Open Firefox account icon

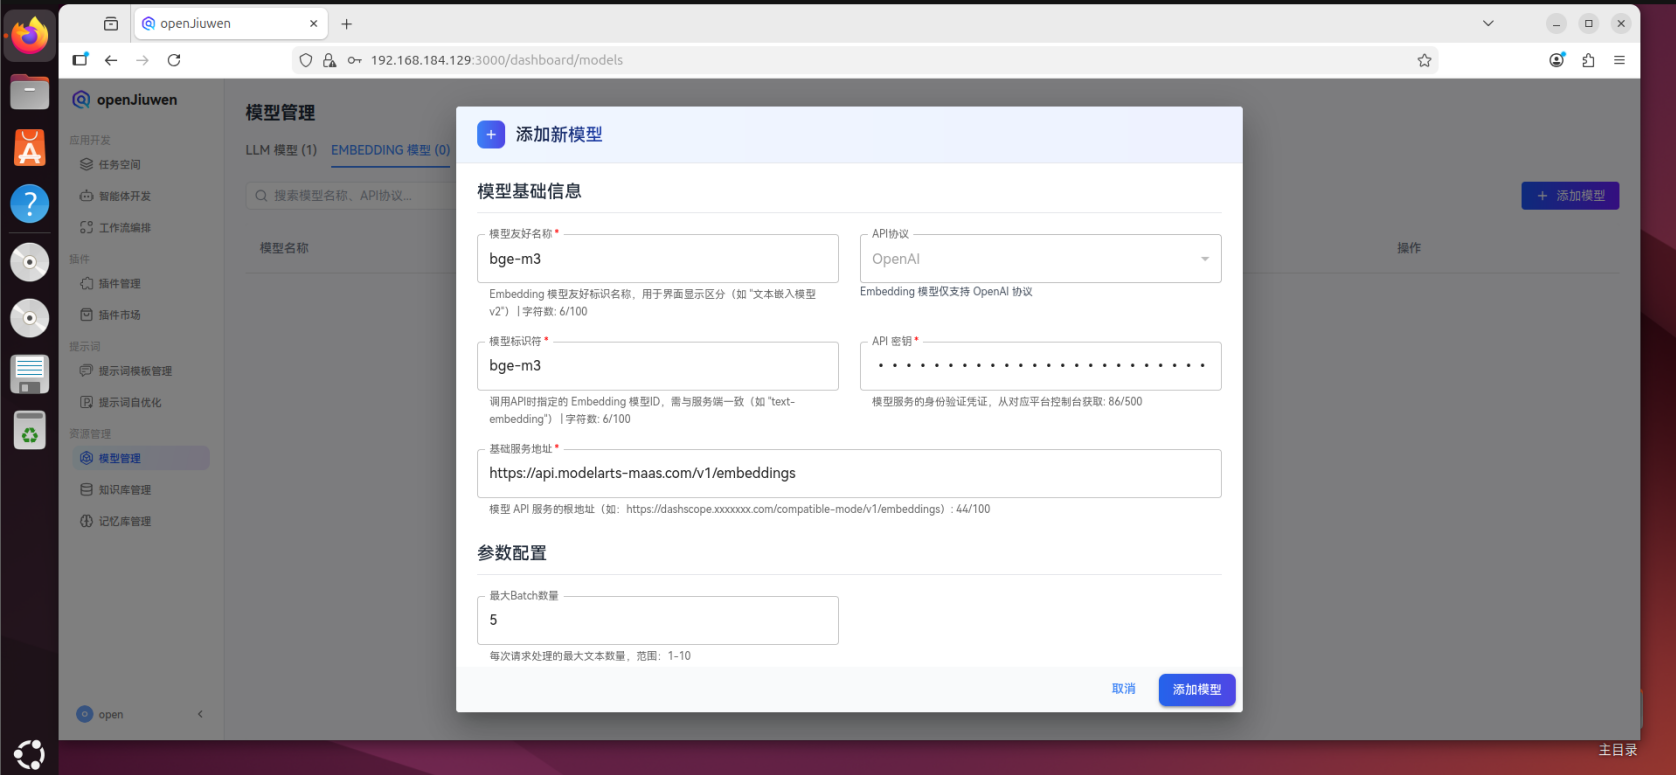point(1557,60)
